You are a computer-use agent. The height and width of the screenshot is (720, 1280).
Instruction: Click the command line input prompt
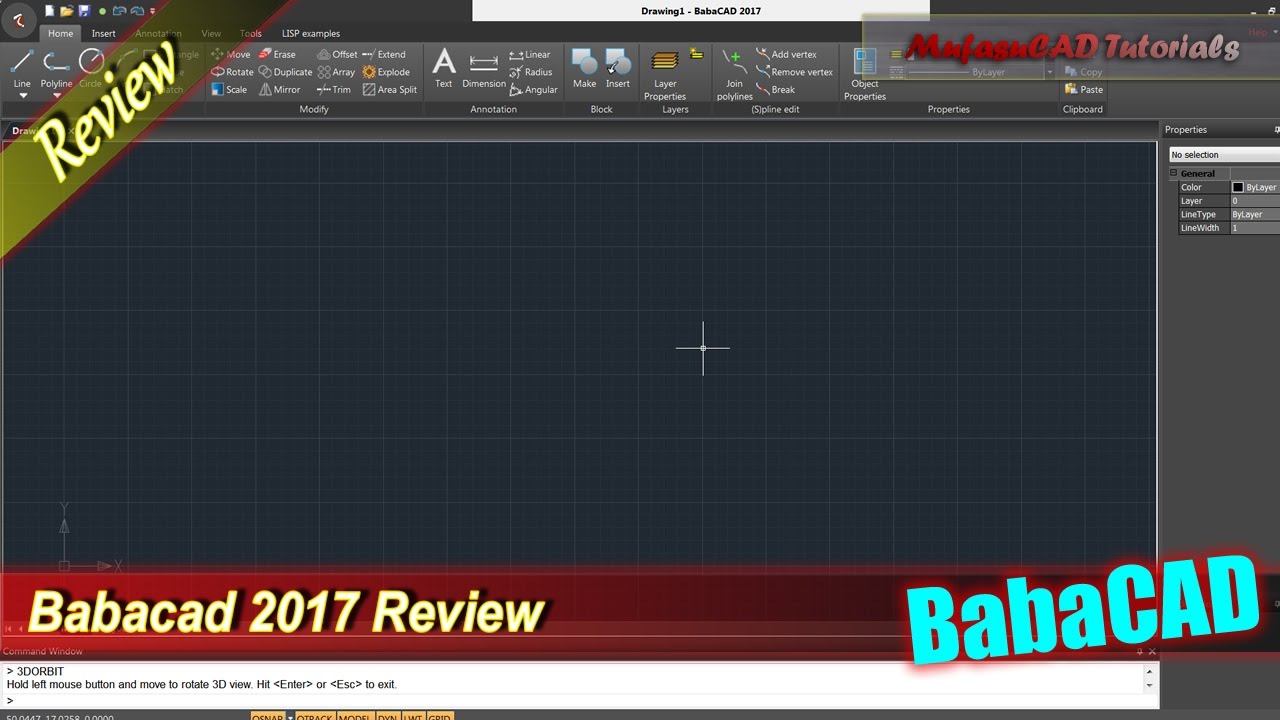coord(576,700)
